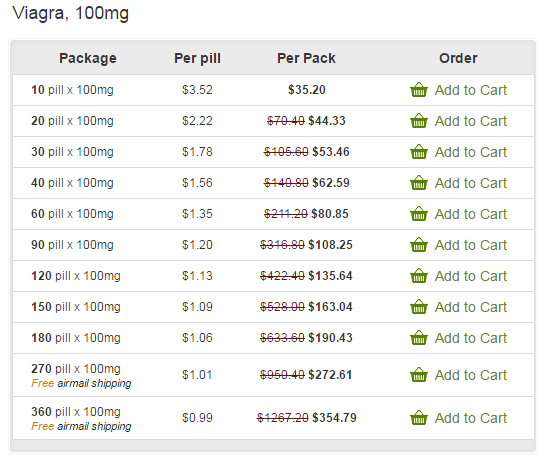Screen dimensions: 552x462
Task: Click the basket icon in the $62.59 row
Action: click(419, 182)
